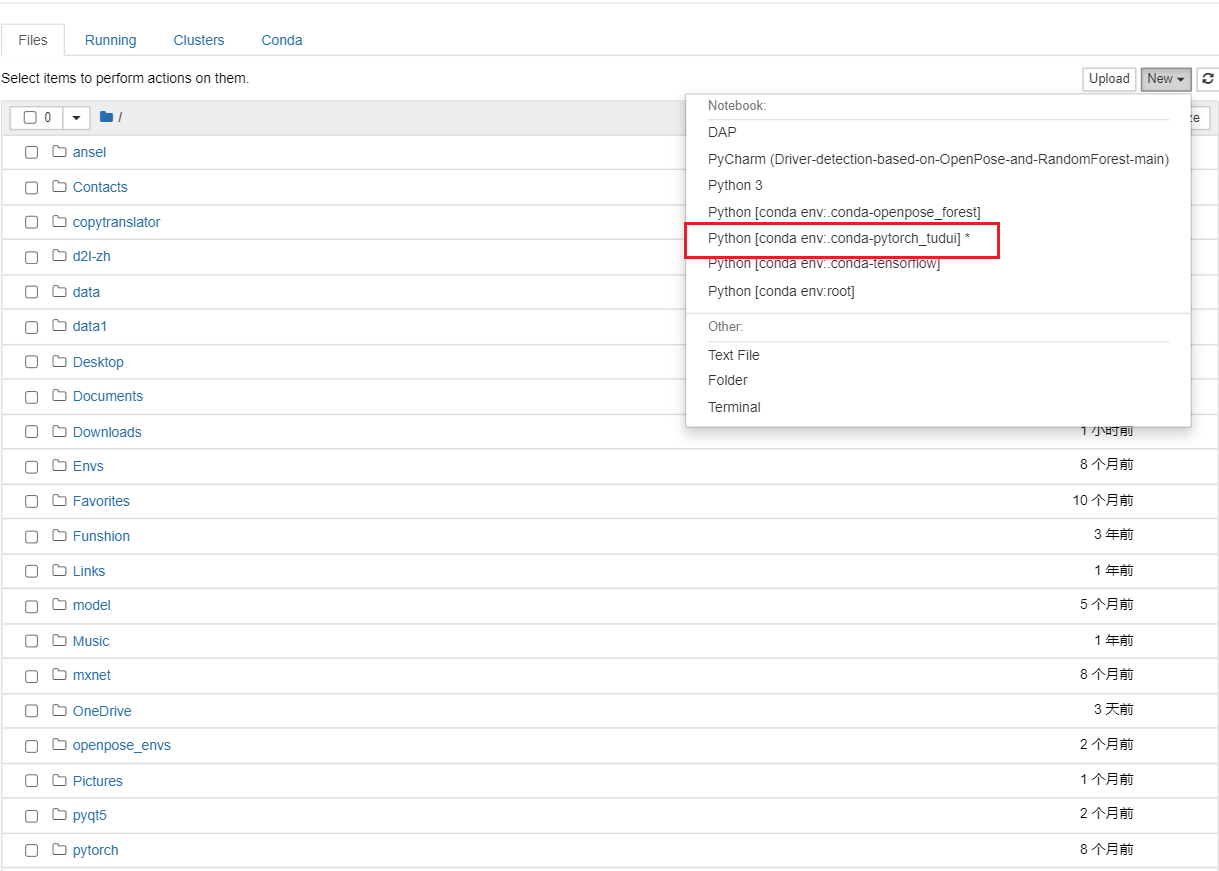
Task: Toggle the select-all items checkbox
Action: (30, 118)
